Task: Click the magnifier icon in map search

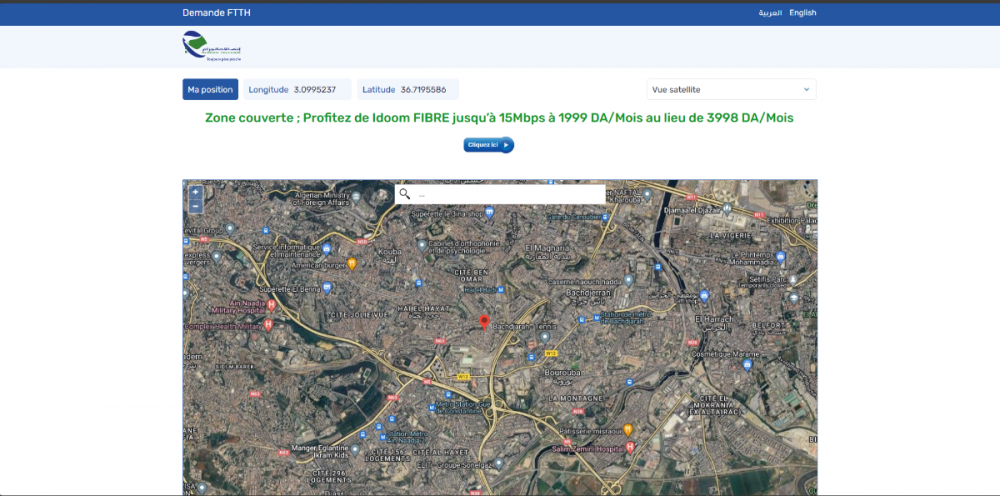Action: click(x=405, y=194)
